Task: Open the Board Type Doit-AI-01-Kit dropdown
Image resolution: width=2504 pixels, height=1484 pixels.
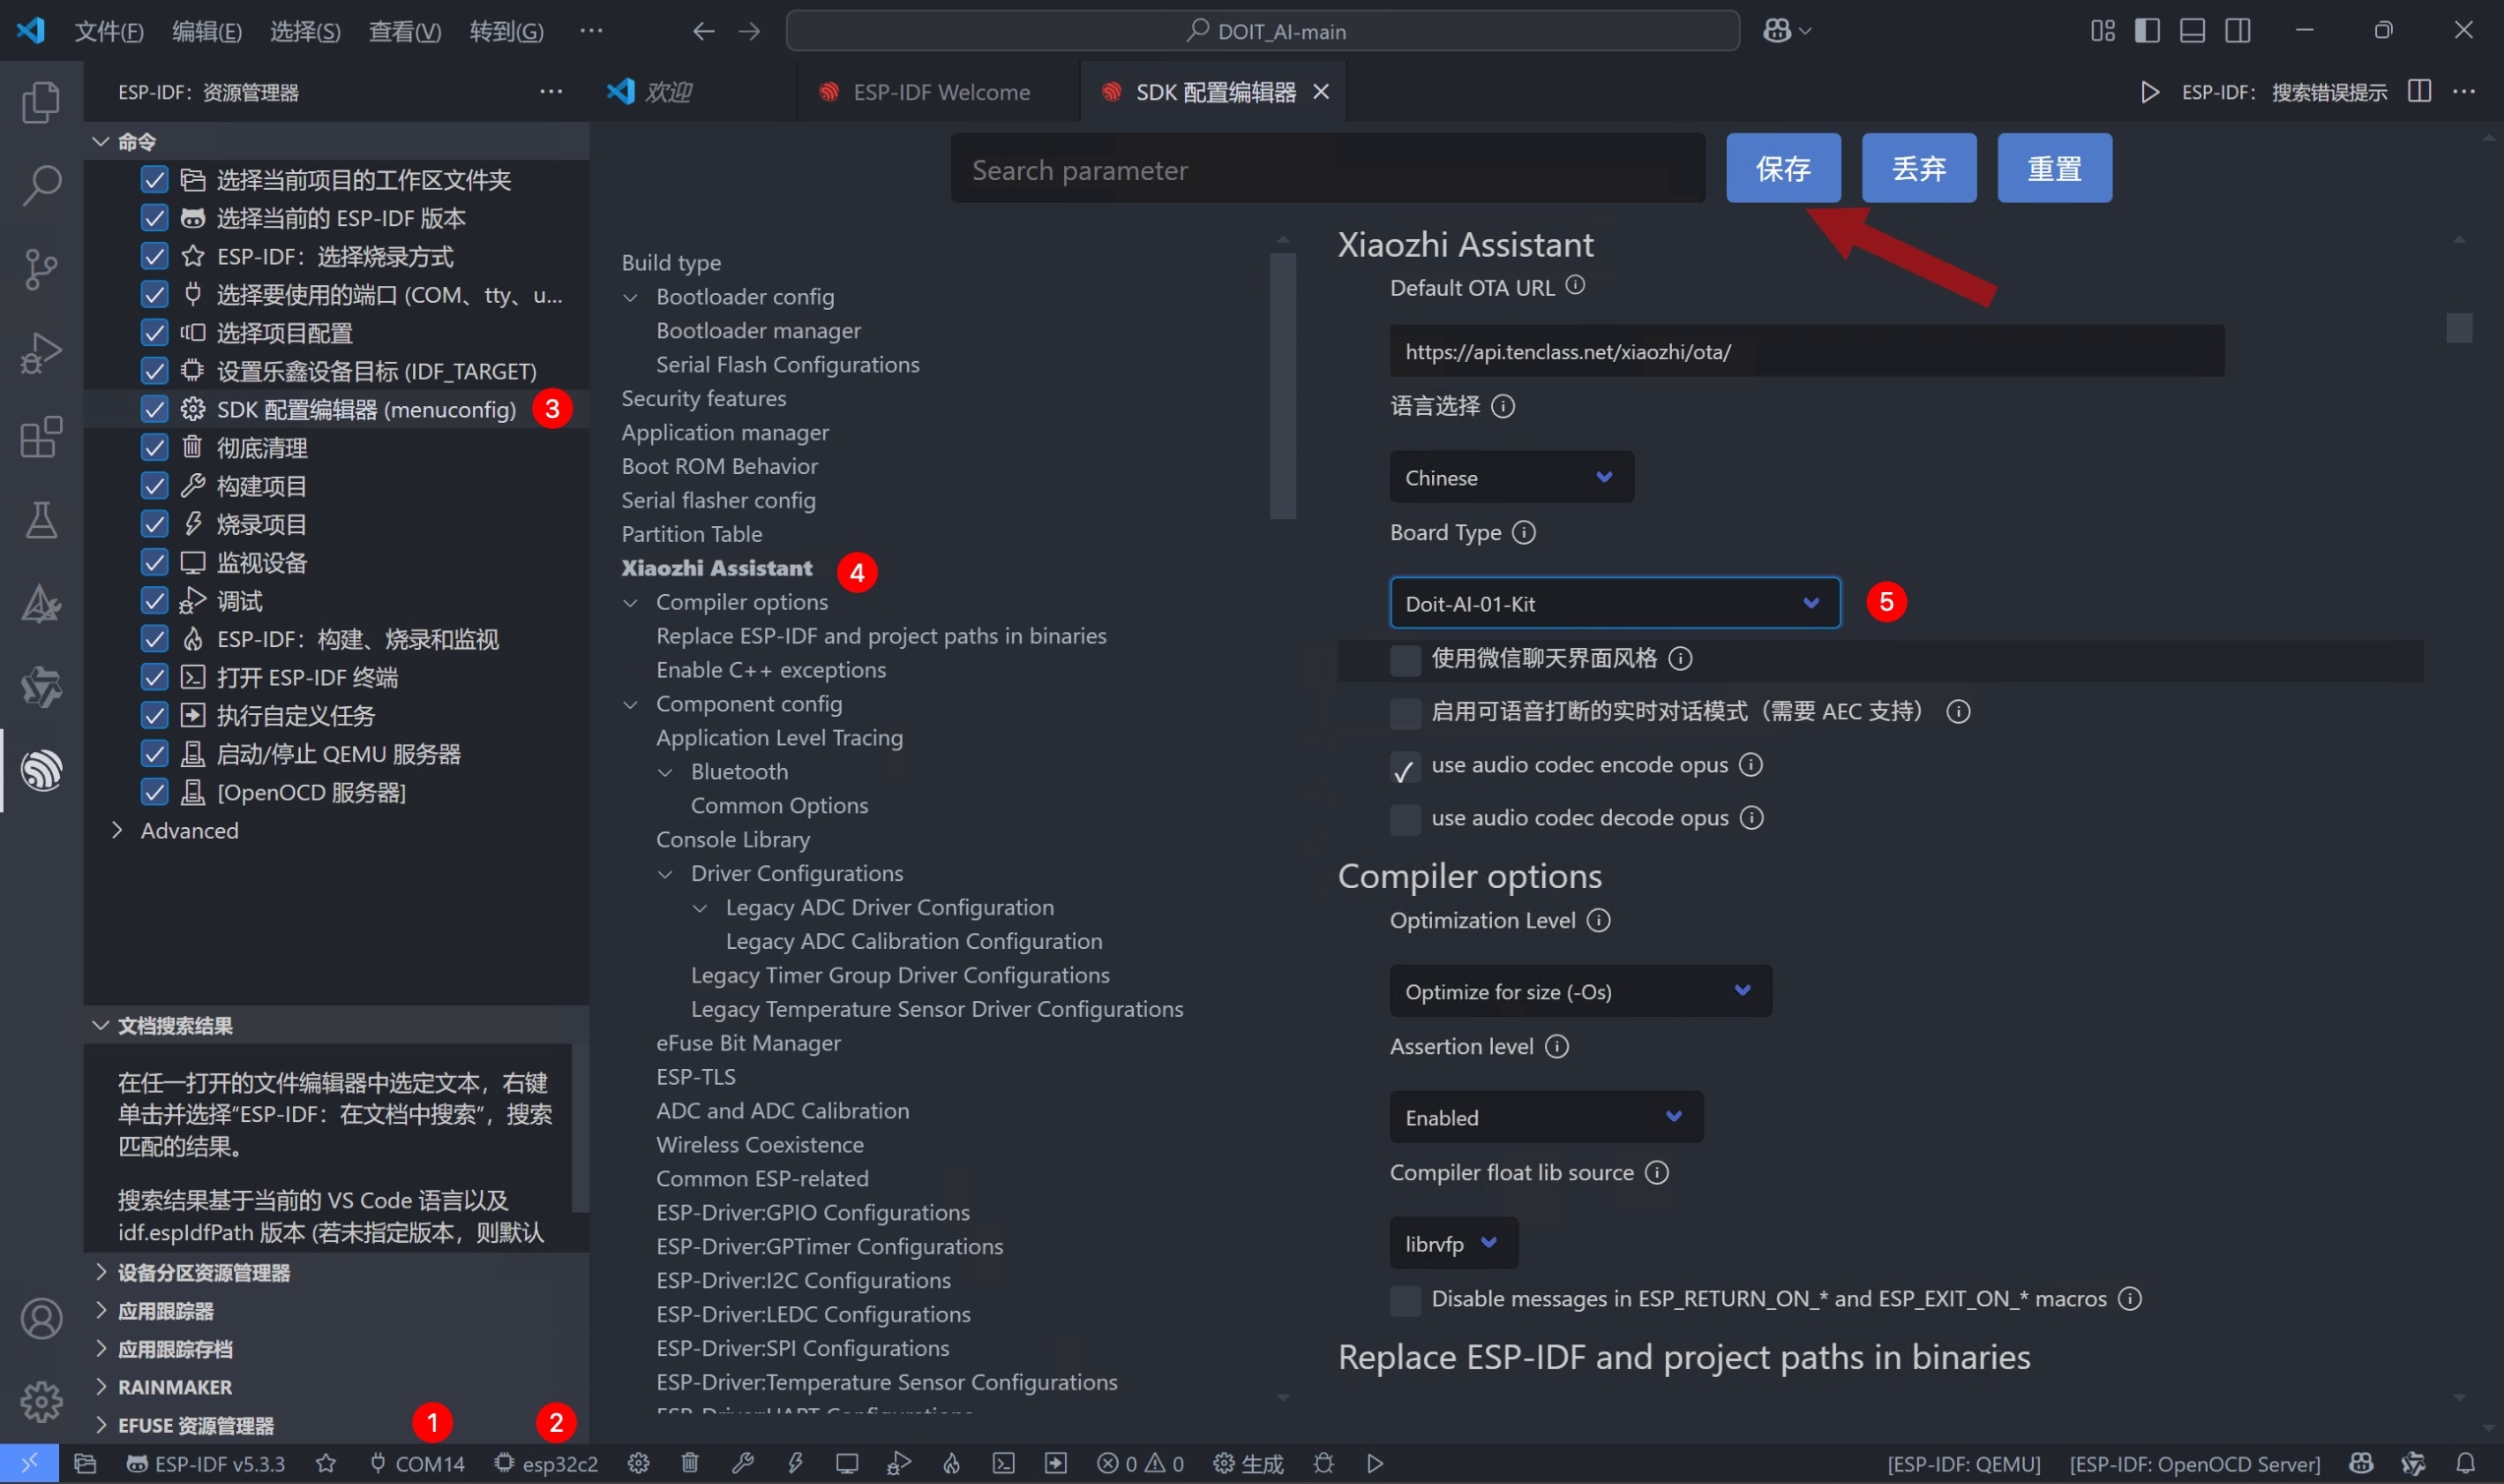Action: point(1613,603)
